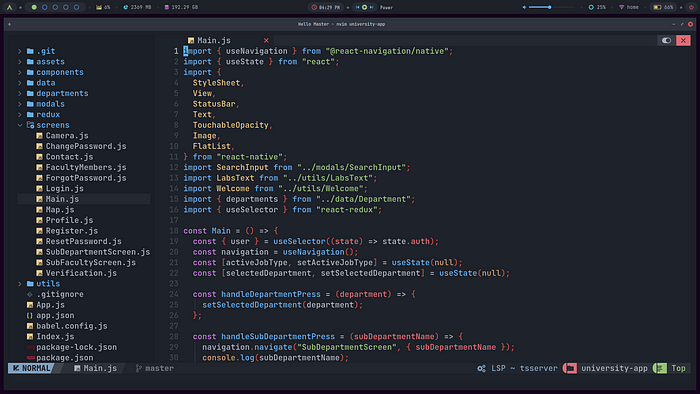
Task: Switch to the fifth workspace circle
Action: tap(76, 8)
